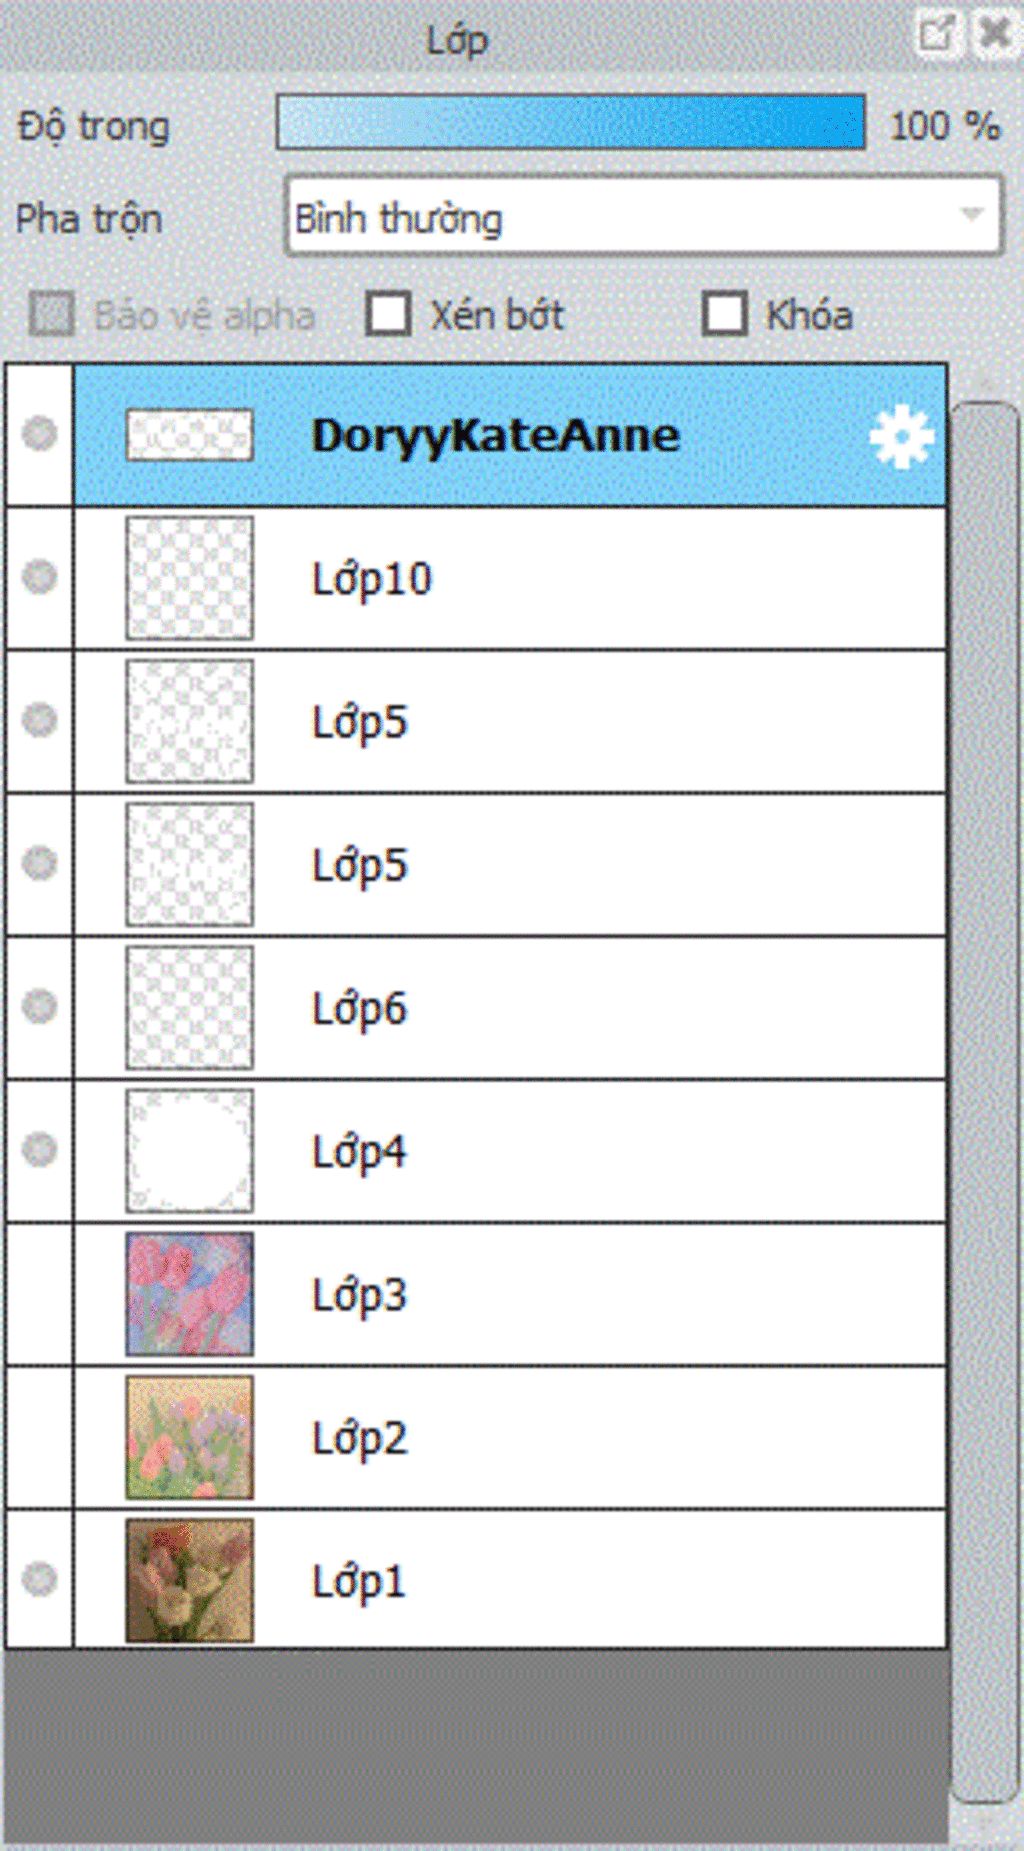Select the Lớp10 layer row
The width and height of the screenshot is (1024, 1851).
point(510,578)
